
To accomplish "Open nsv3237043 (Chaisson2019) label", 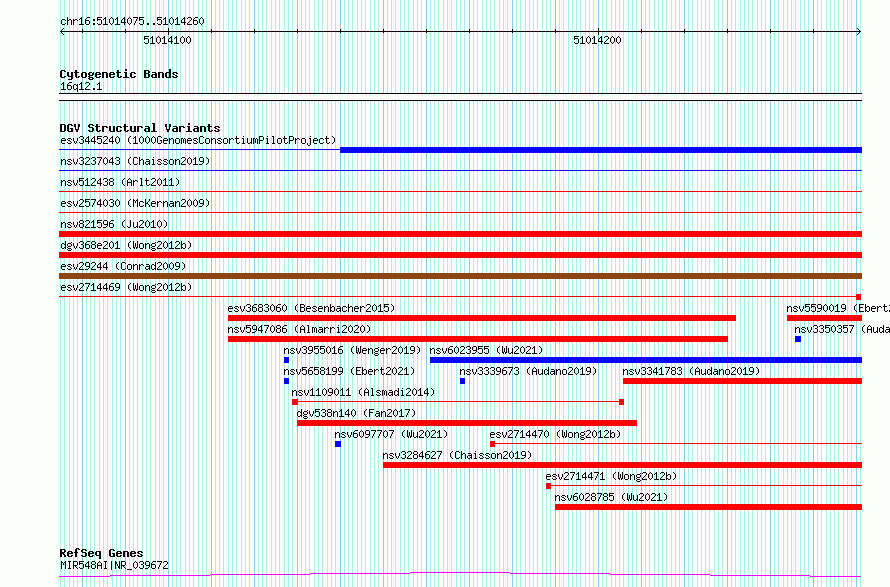I will click(x=135, y=161).
